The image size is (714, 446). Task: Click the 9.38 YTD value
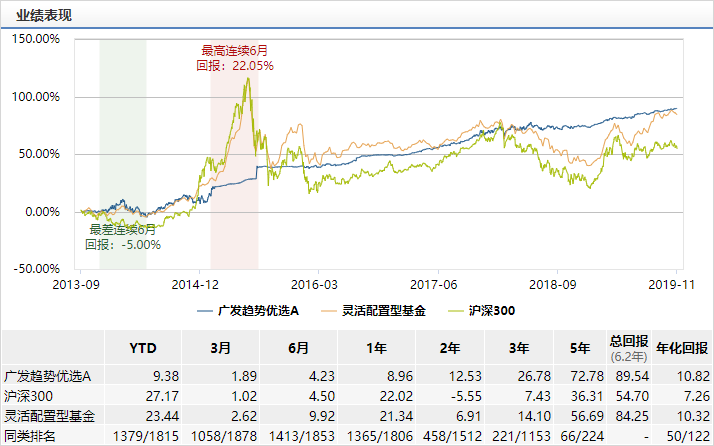[166, 376]
